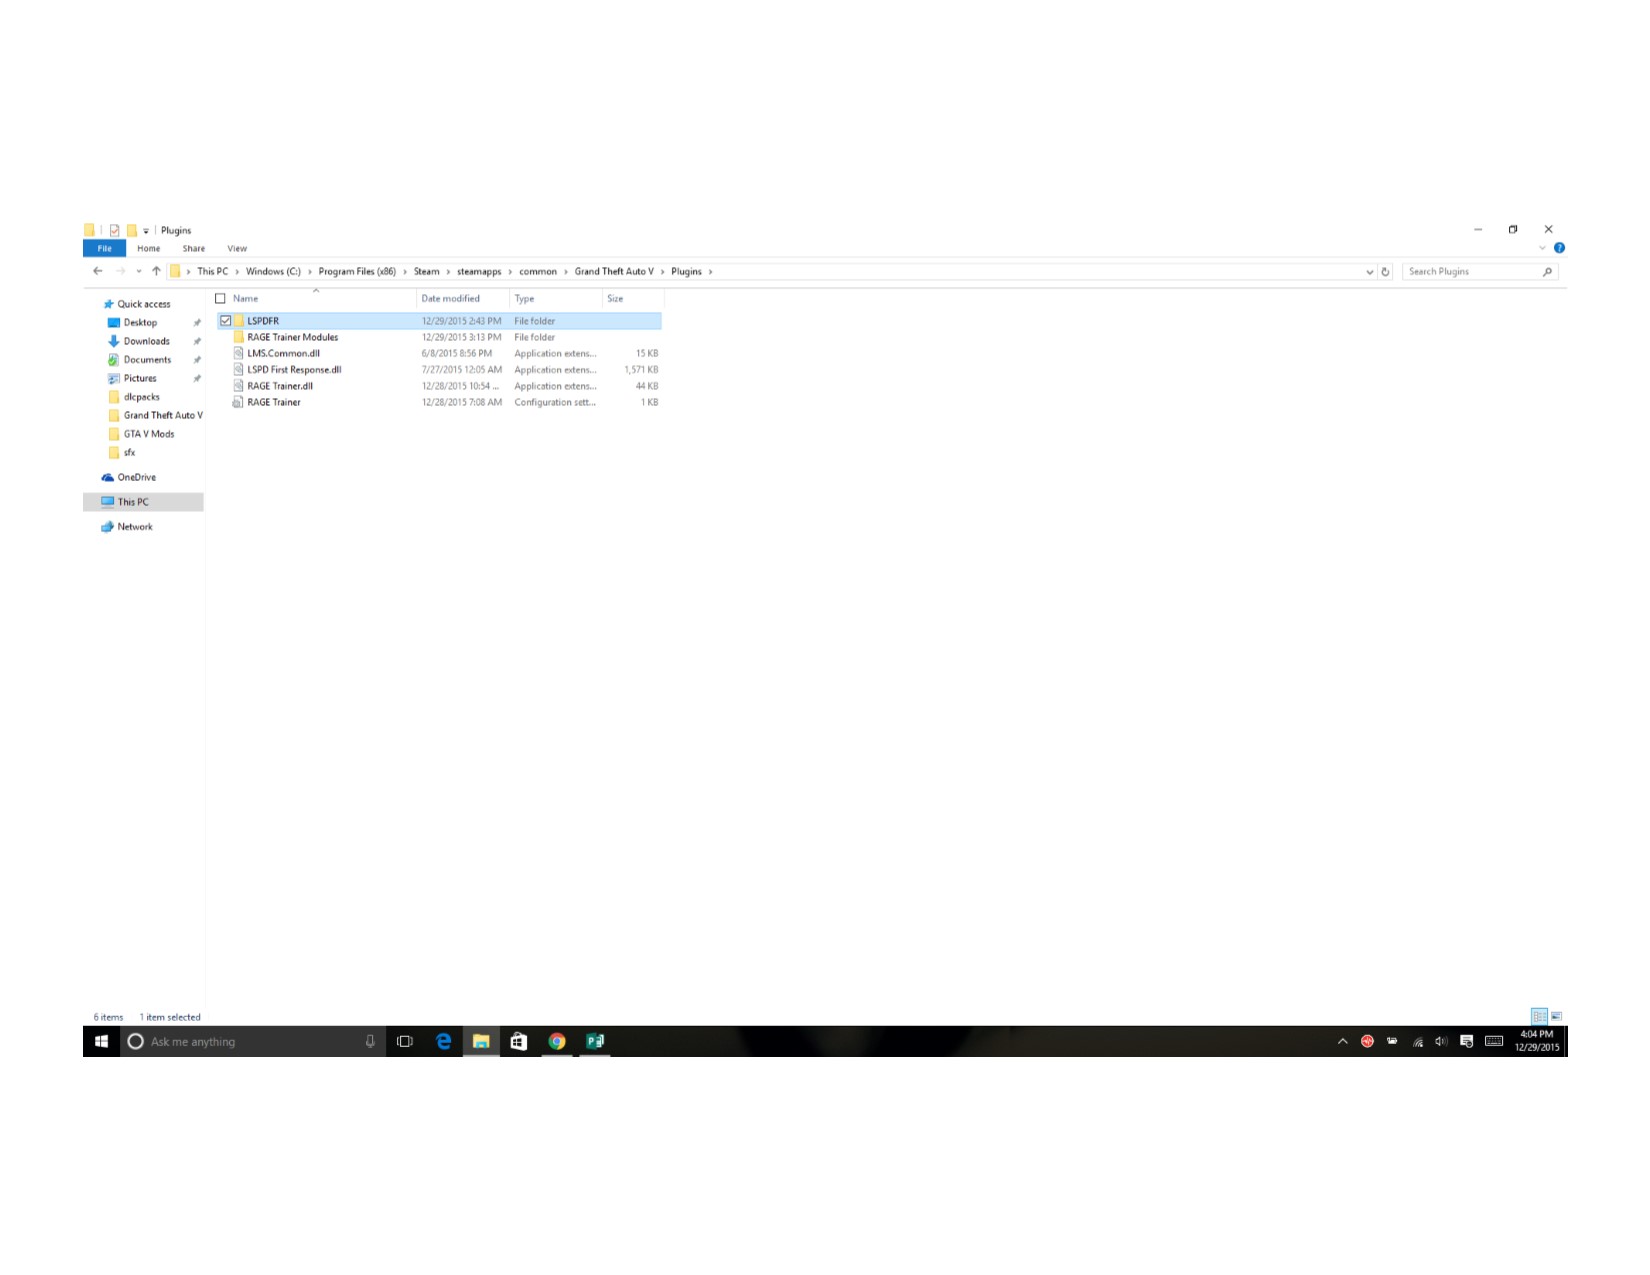Screen dimensions: 1650x1275
Task: Open the Share ribbon tab
Action: tap(194, 249)
